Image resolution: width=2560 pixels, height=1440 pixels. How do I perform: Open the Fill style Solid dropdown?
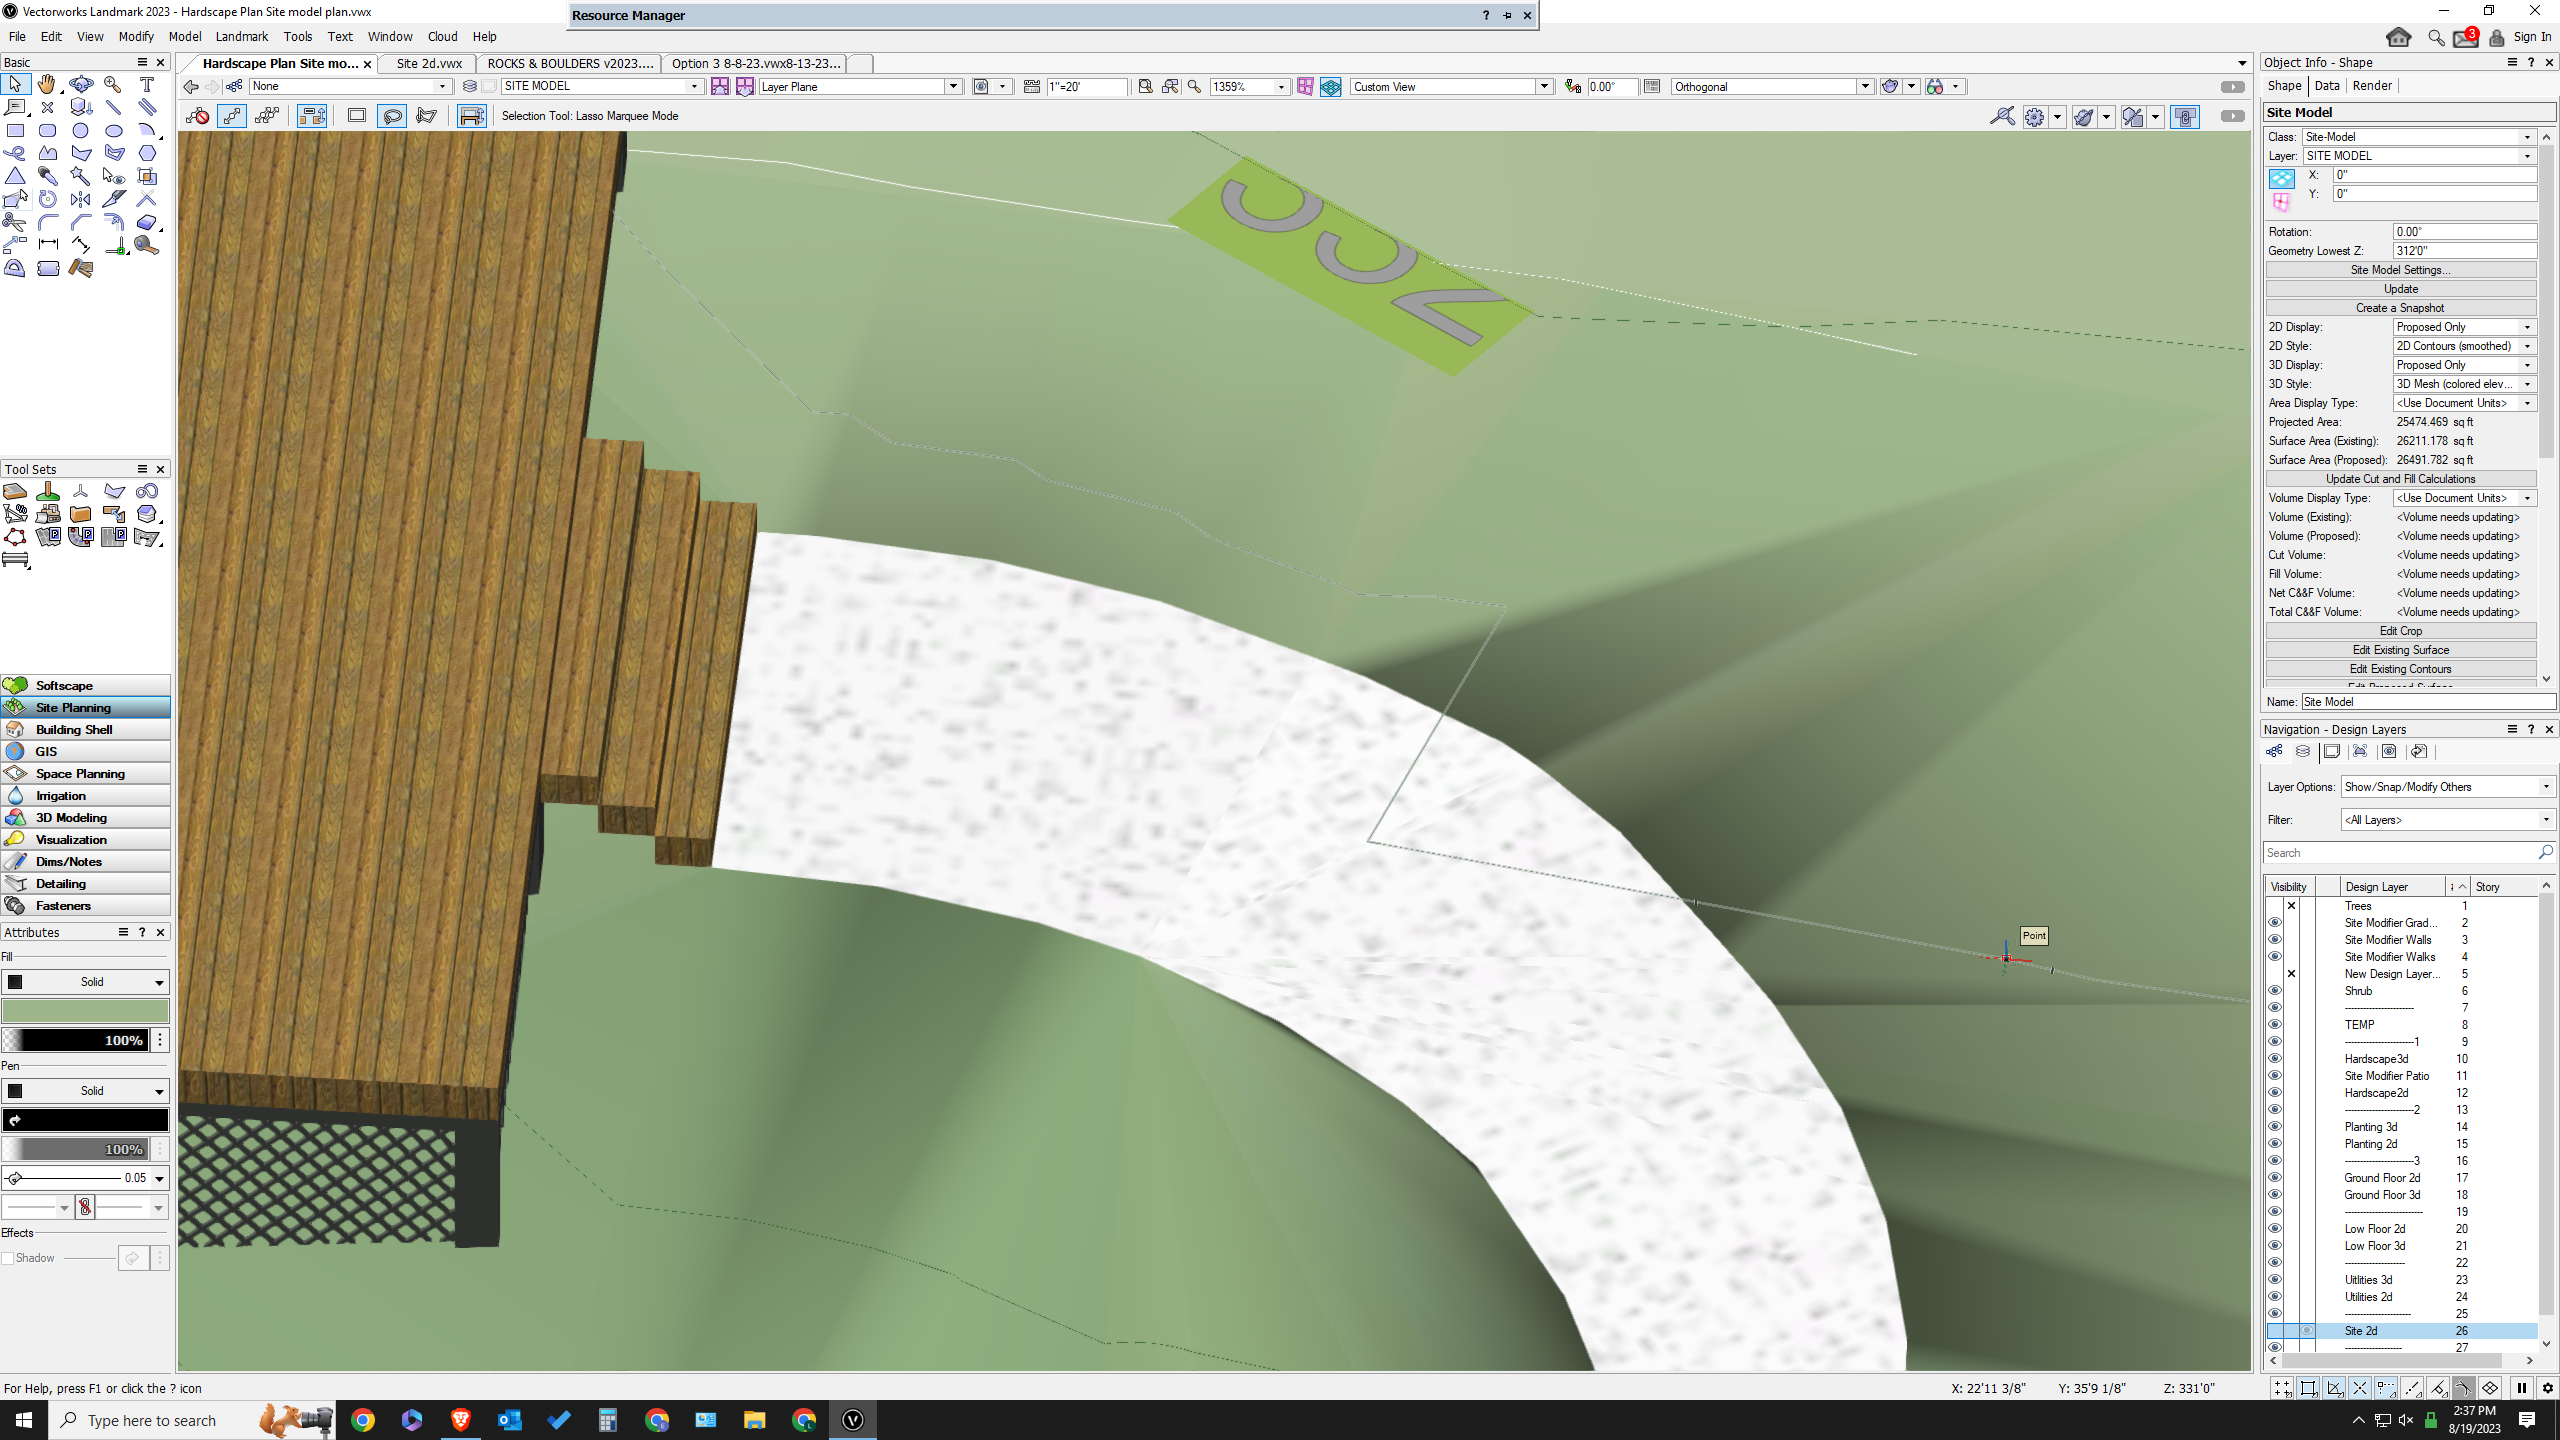[85, 982]
